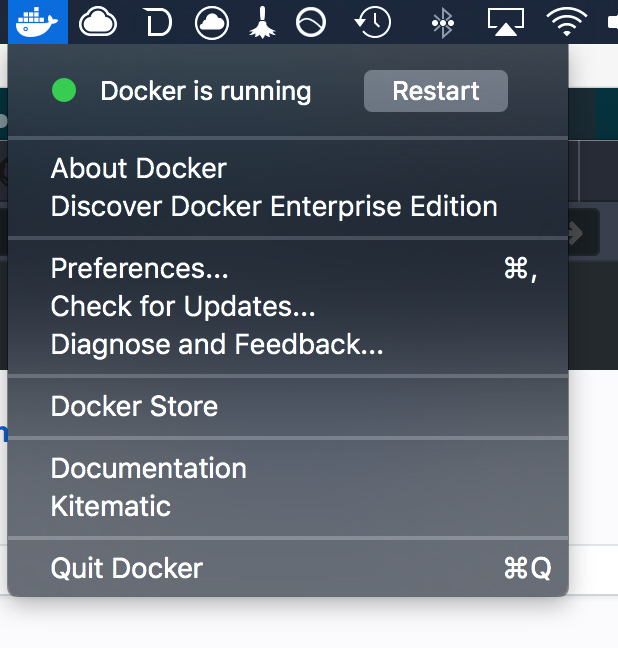
Task: Choose Check for Updates...
Action: pyautogui.click(x=288, y=306)
